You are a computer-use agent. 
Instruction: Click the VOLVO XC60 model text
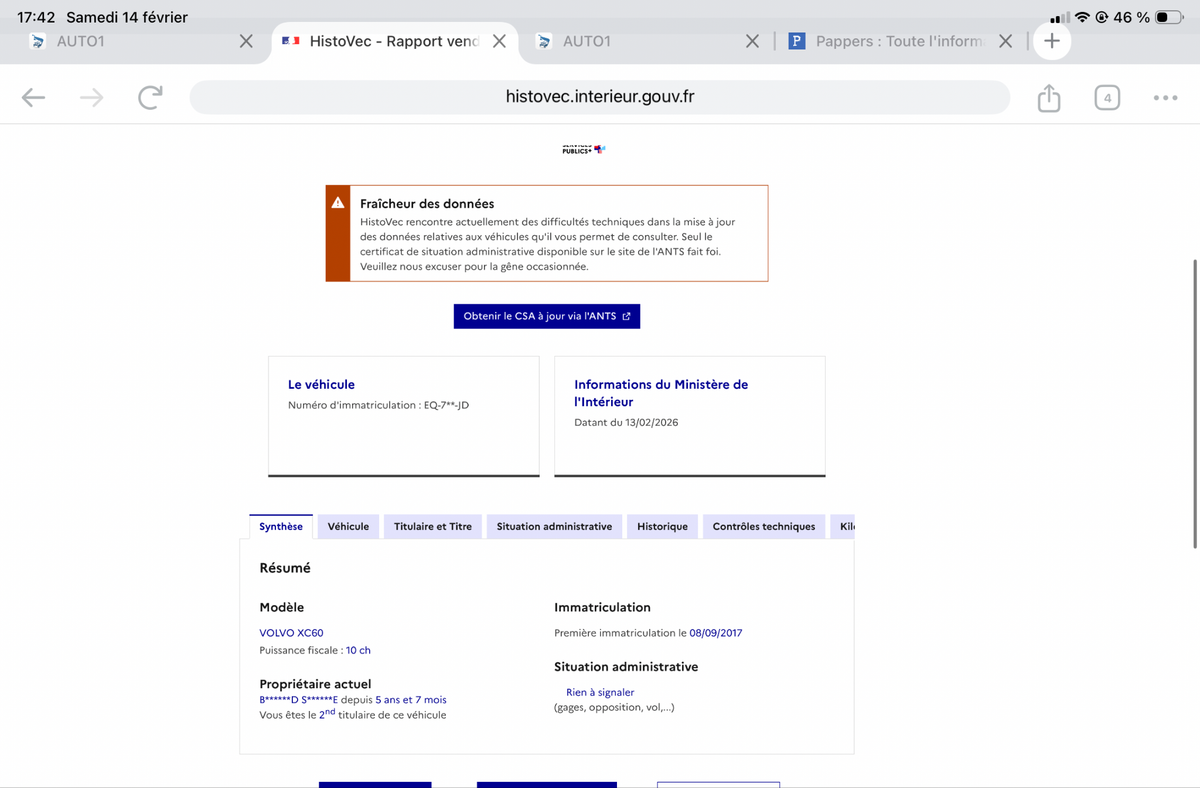tap(291, 633)
